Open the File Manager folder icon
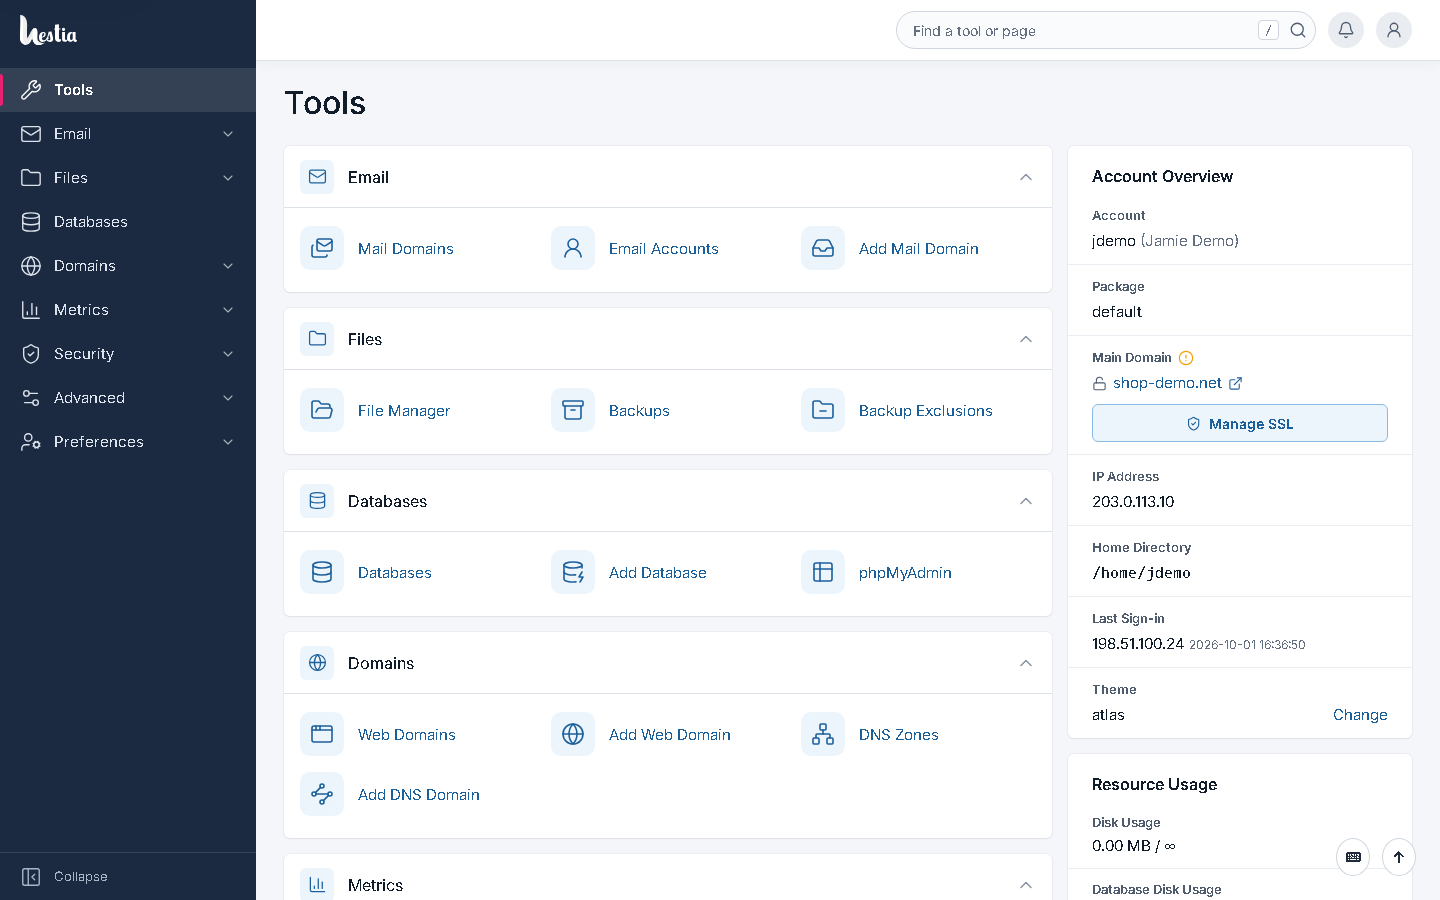 (x=322, y=410)
